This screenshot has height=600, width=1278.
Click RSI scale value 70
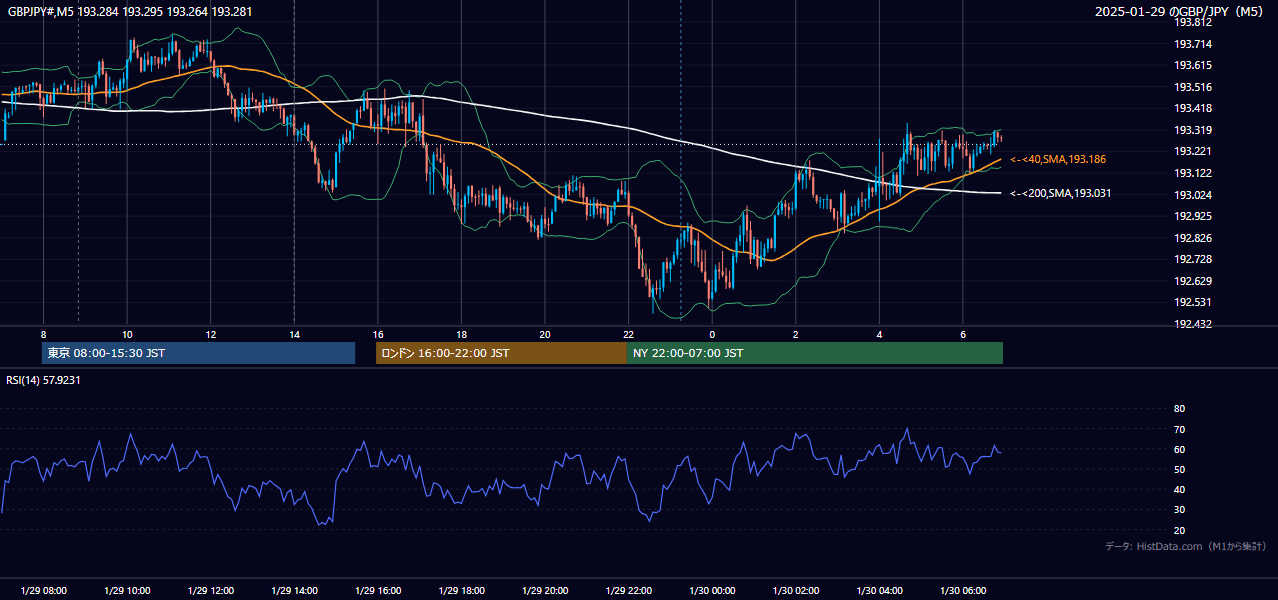point(1179,429)
